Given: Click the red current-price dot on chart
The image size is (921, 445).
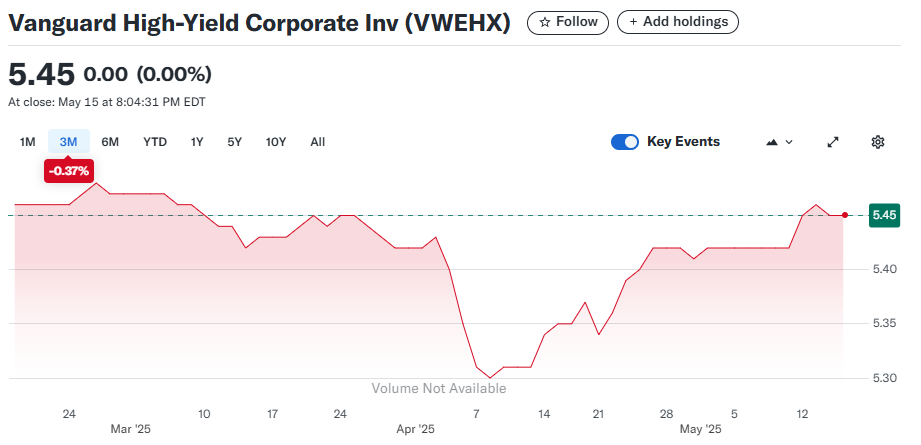Looking at the screenshot, I should point(845,215).
